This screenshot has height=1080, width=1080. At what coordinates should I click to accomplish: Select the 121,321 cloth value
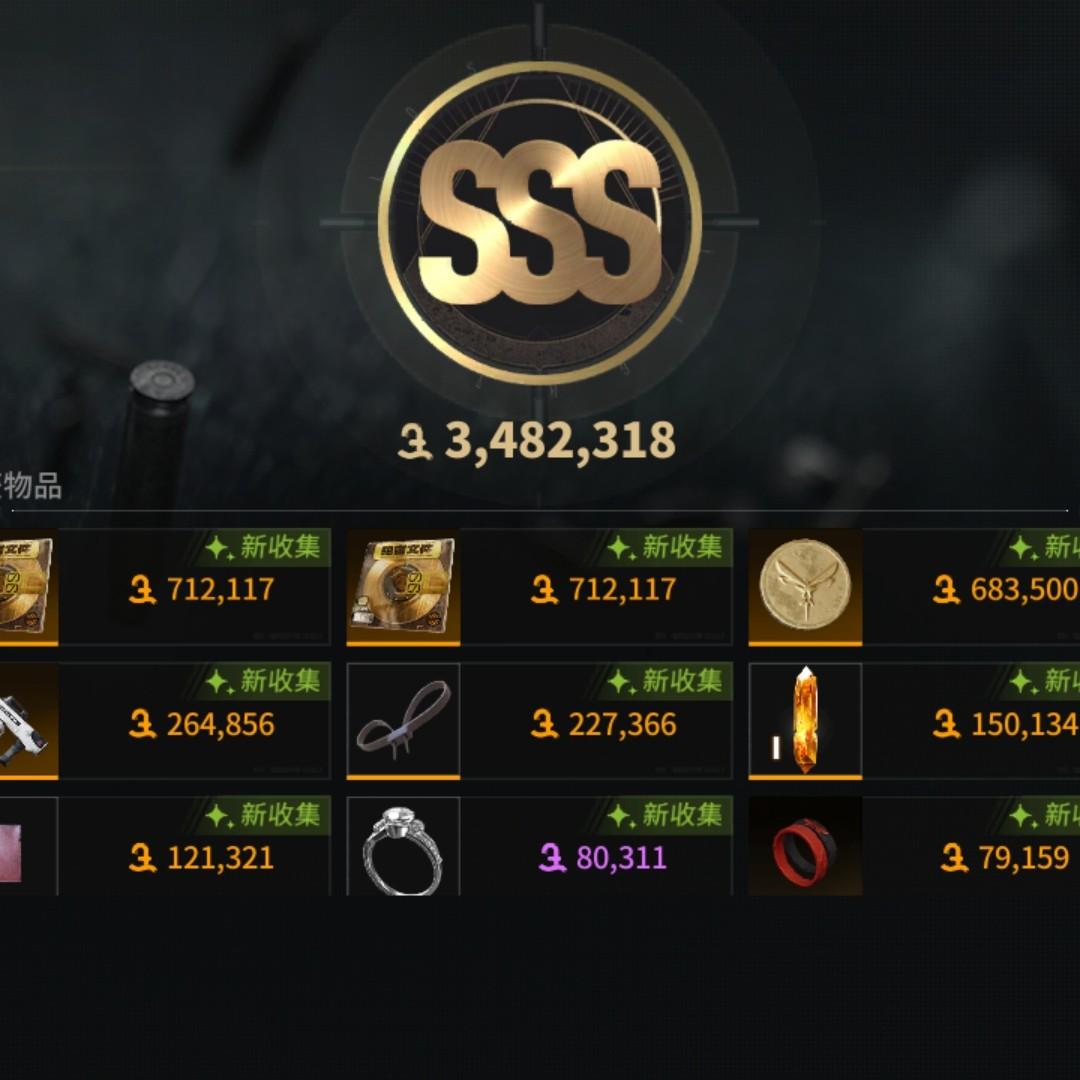pyautogui.click(x=202, y=858)
